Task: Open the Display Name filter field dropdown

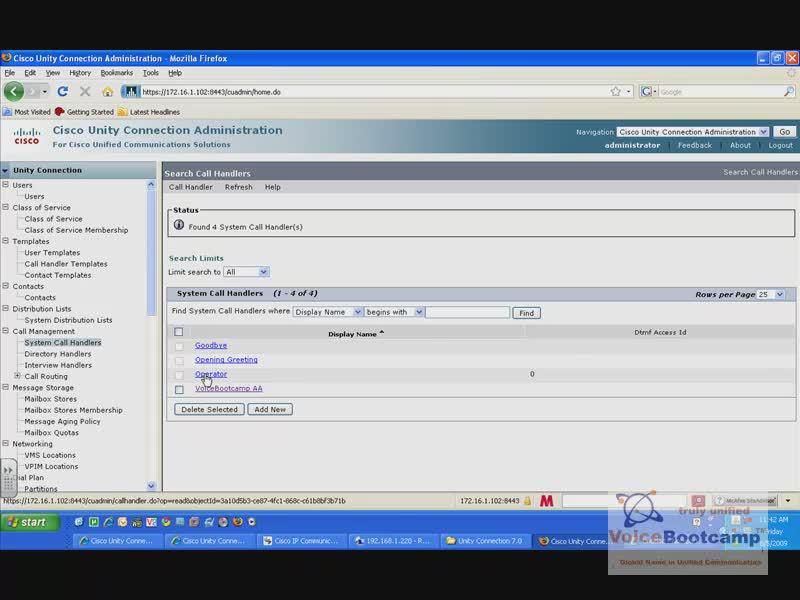Action: (328, 312)
